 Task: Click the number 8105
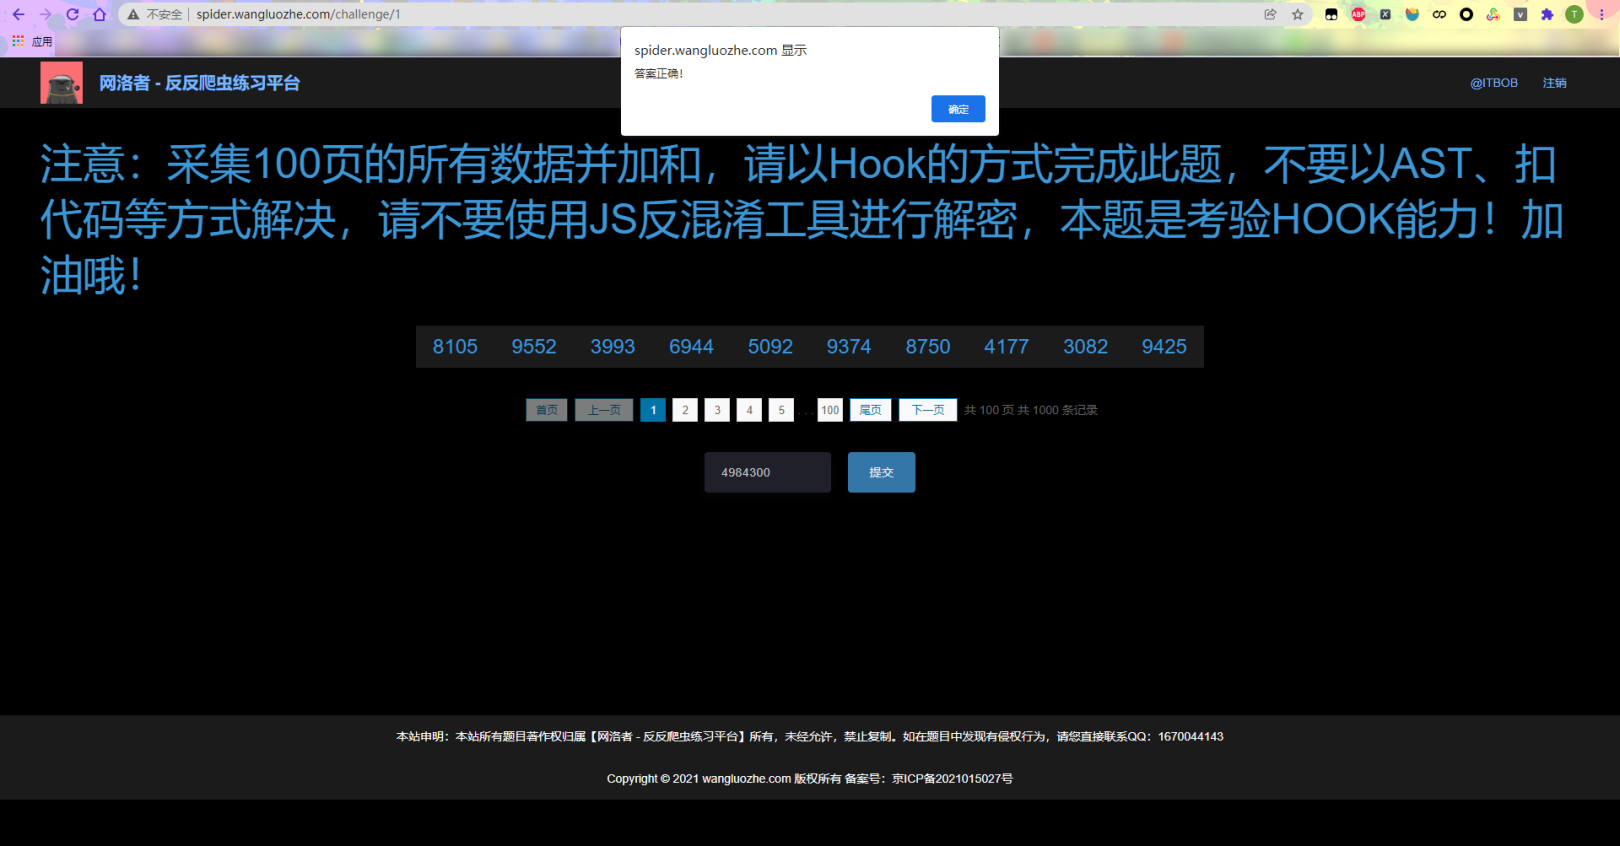(x=455, y=347)
